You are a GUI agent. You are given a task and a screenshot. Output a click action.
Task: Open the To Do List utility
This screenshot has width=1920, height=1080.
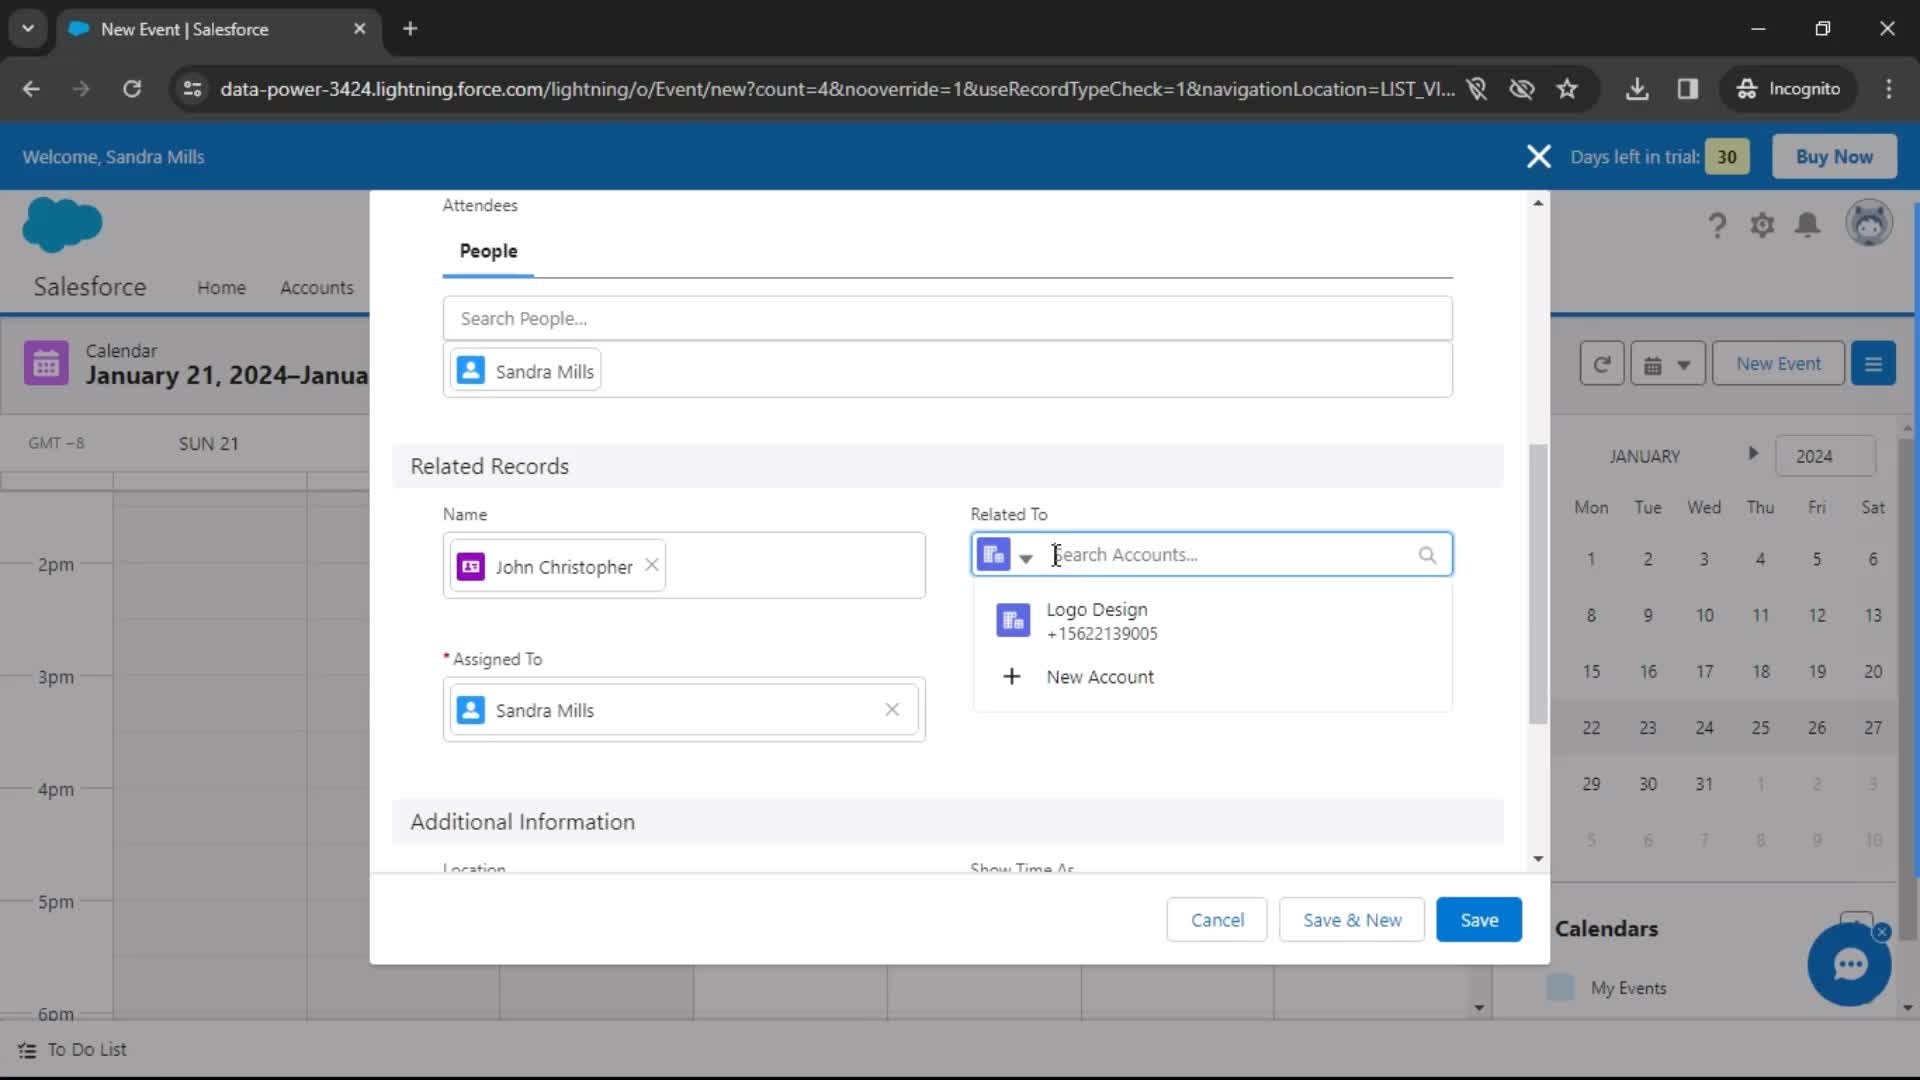[72, 1050]
